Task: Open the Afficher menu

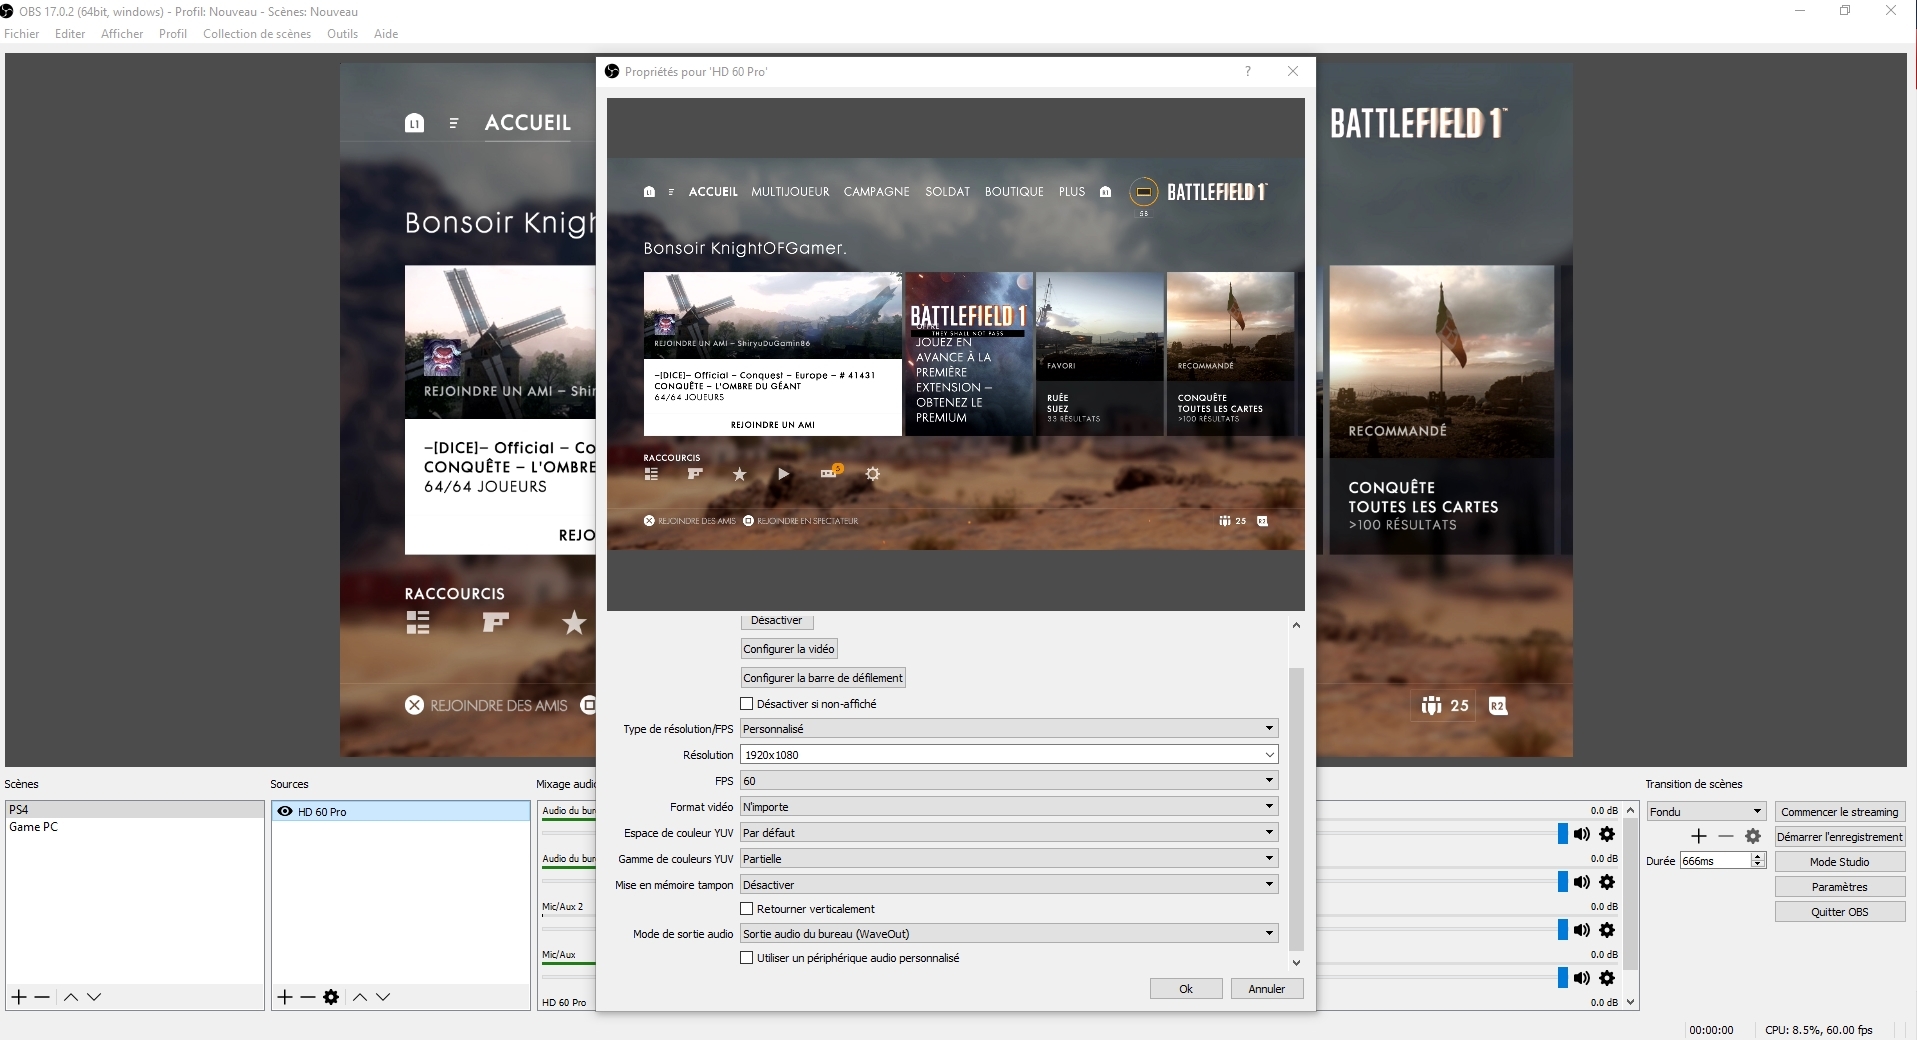Action: (x=122, y=34)
